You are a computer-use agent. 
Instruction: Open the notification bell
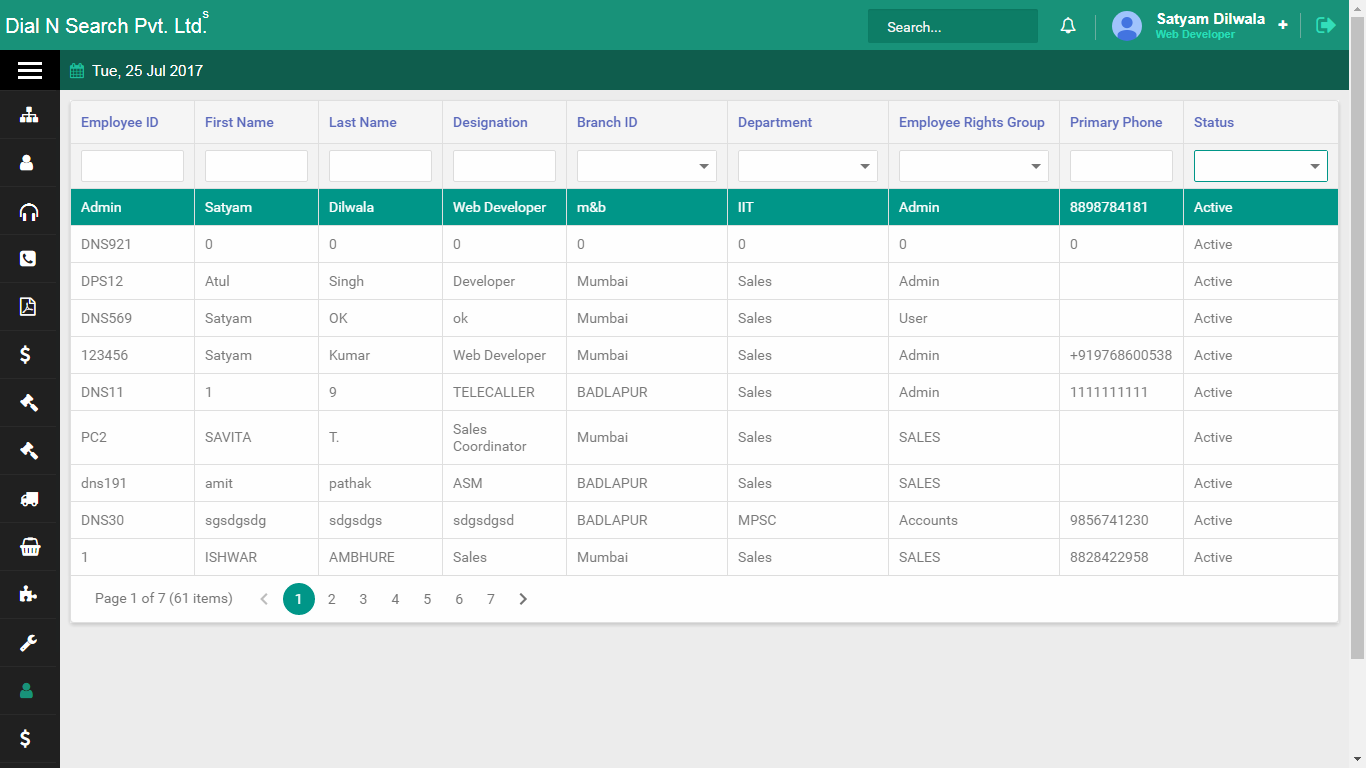click(x=1068, y=26)
